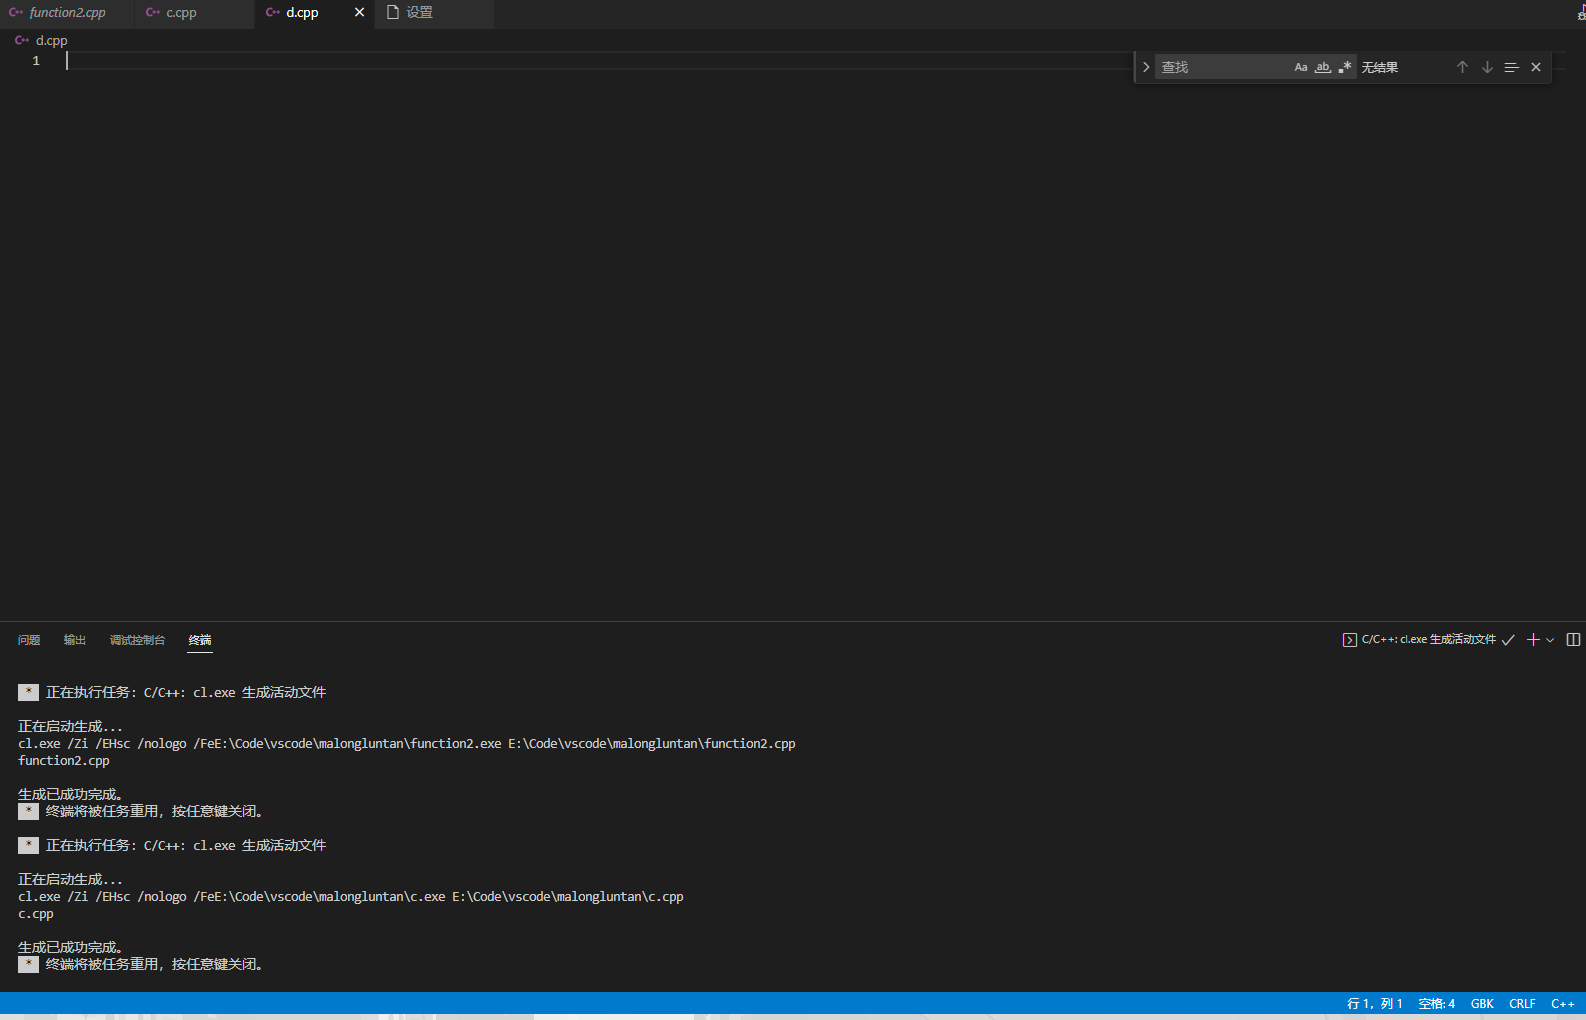Click the output line reading c.cpp
The height and width of the screenshot is (1020, 1586).
tap(36, 914)
